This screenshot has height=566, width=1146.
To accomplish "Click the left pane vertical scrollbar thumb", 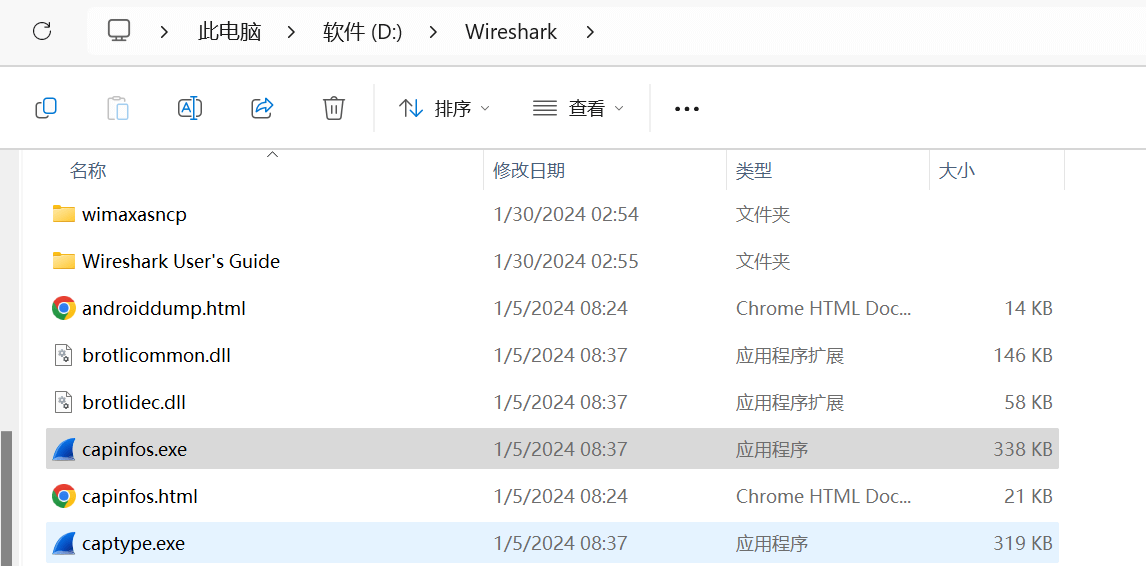I will 7,497.
